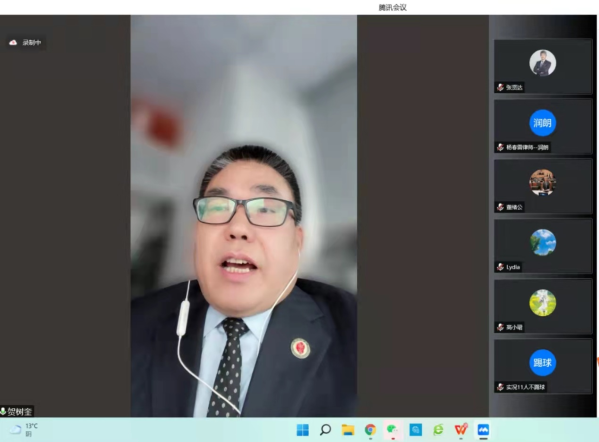Select Lydia's sky-photo avatar
Image resolution: width=599 pixels, height=442 pixels.
tap(542, 243)
